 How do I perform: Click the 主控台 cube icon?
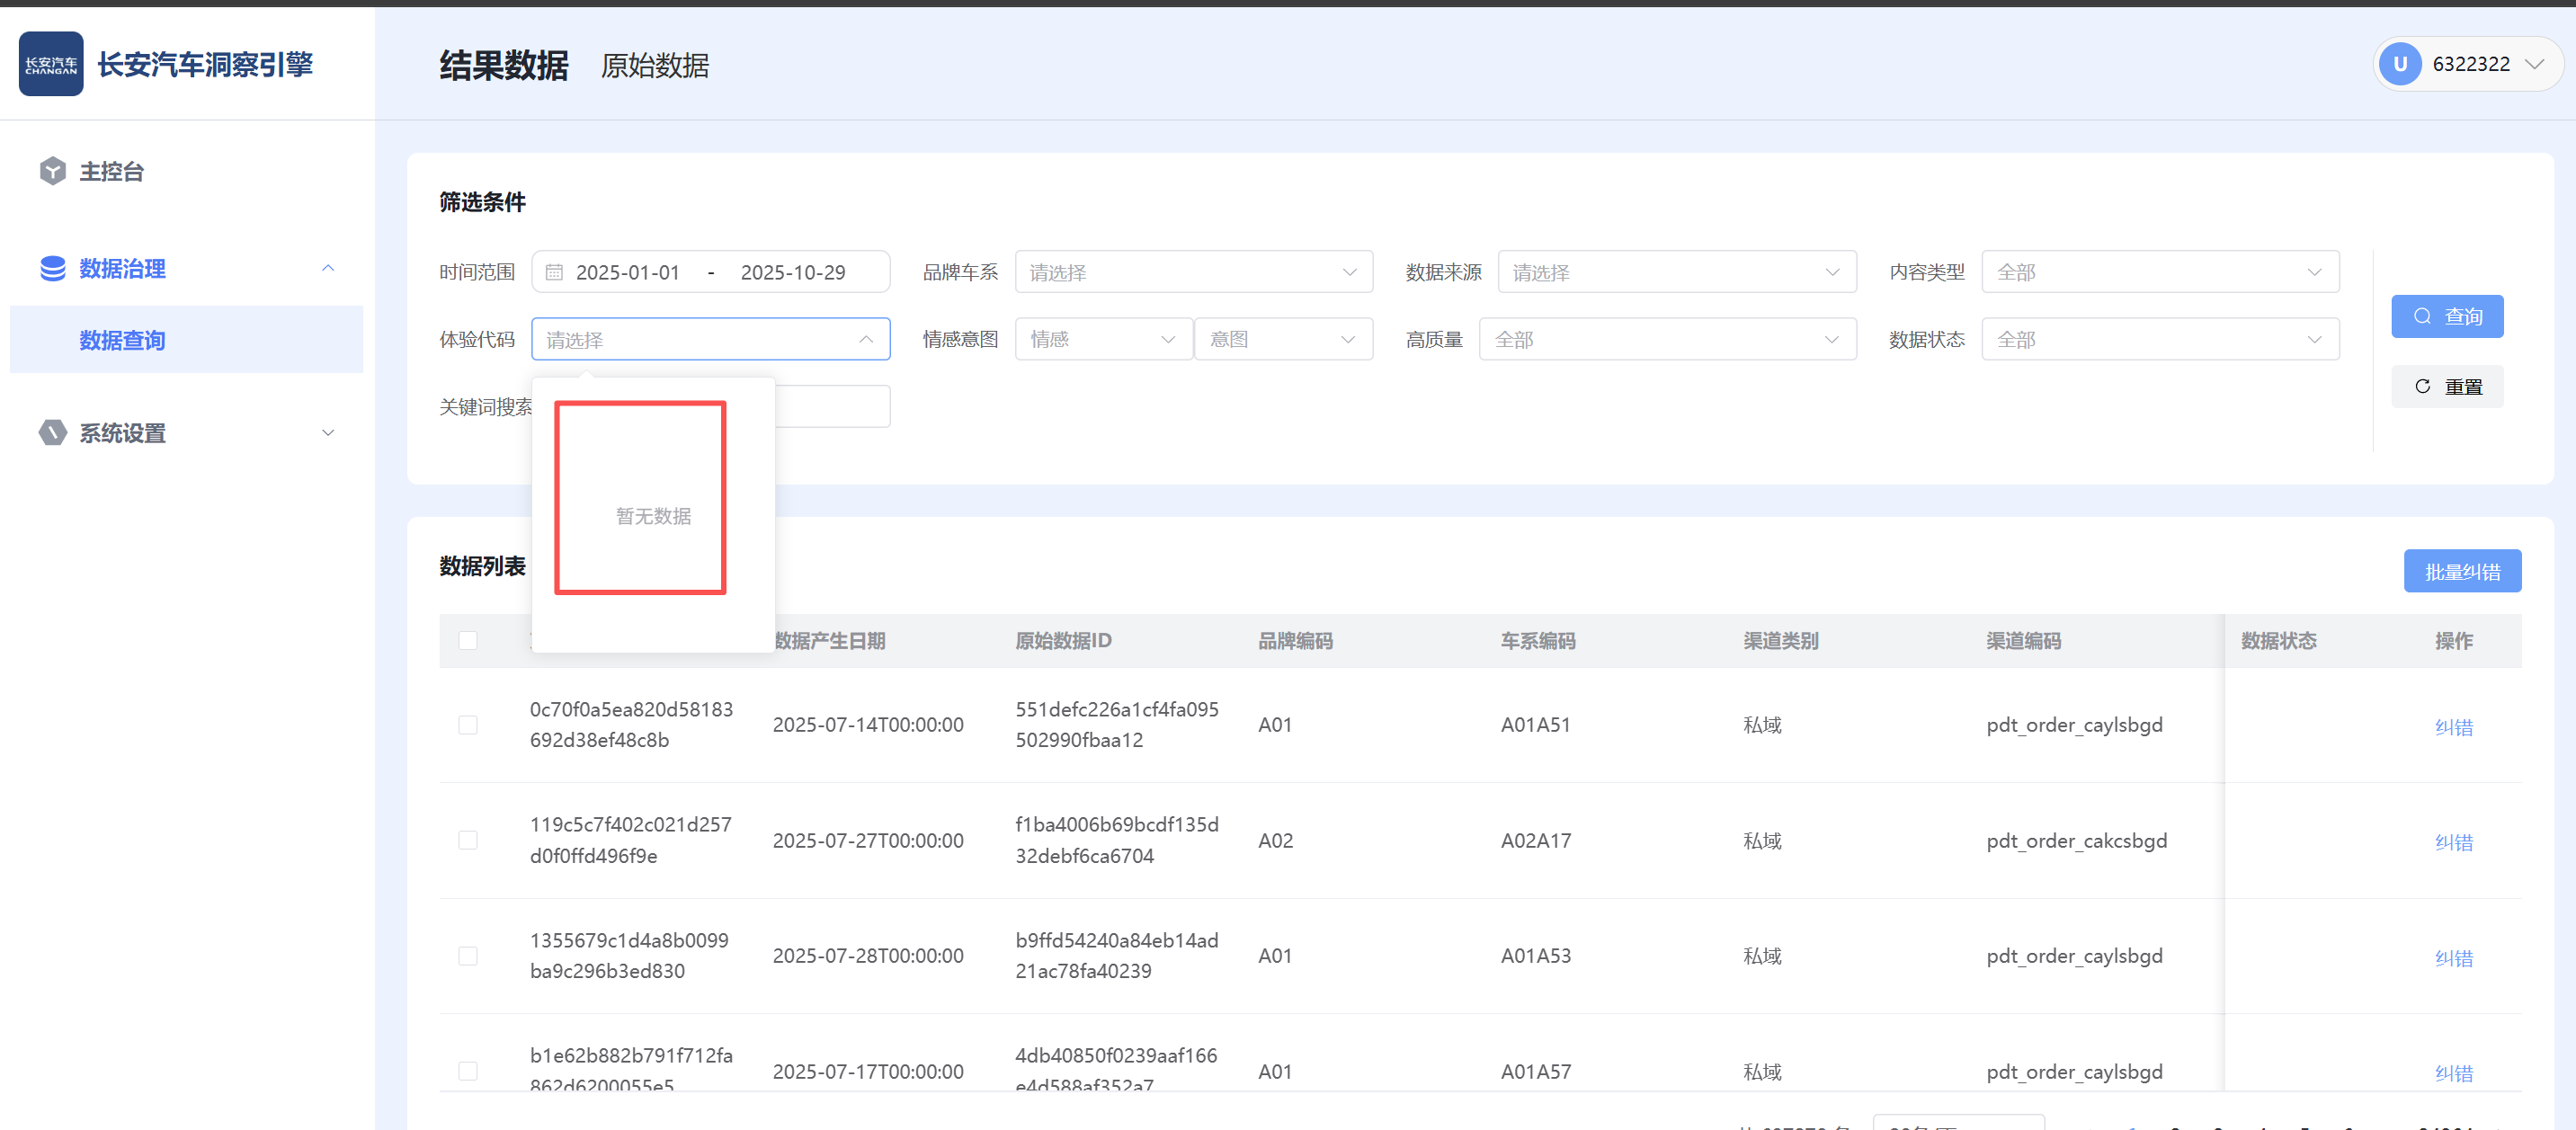point(52,171)
